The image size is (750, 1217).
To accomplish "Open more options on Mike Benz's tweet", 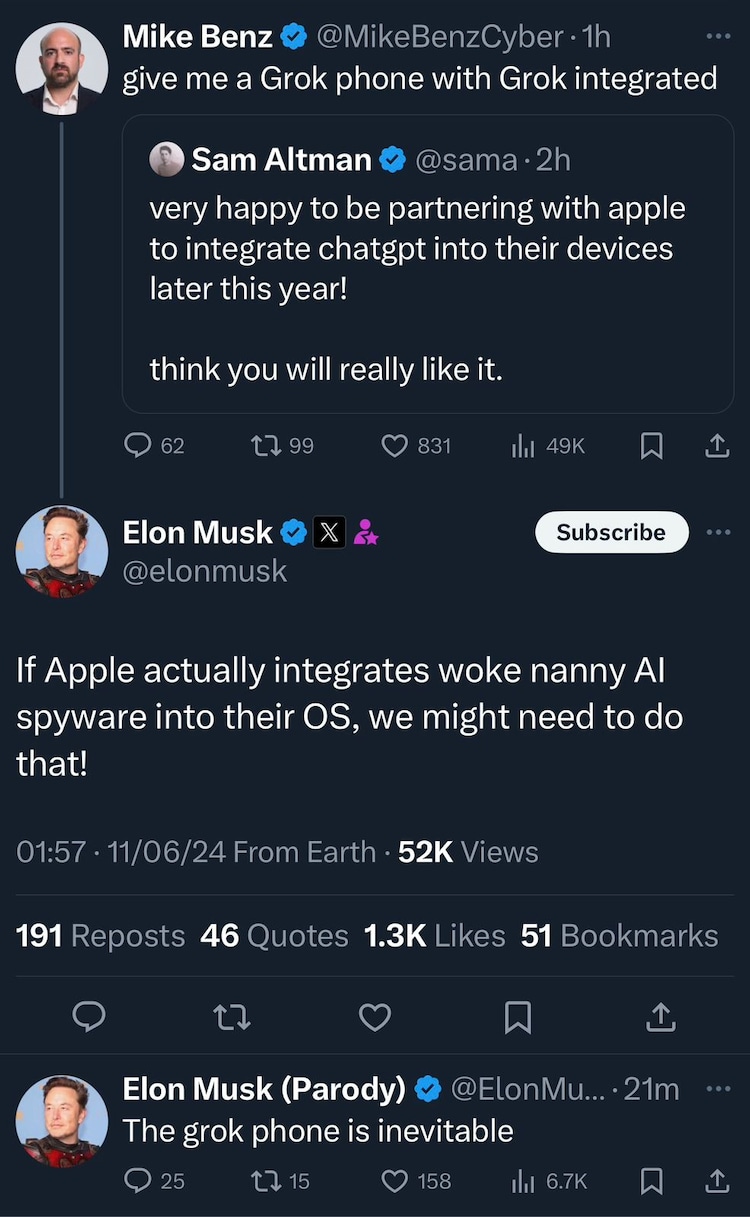I will coord(717,36).
